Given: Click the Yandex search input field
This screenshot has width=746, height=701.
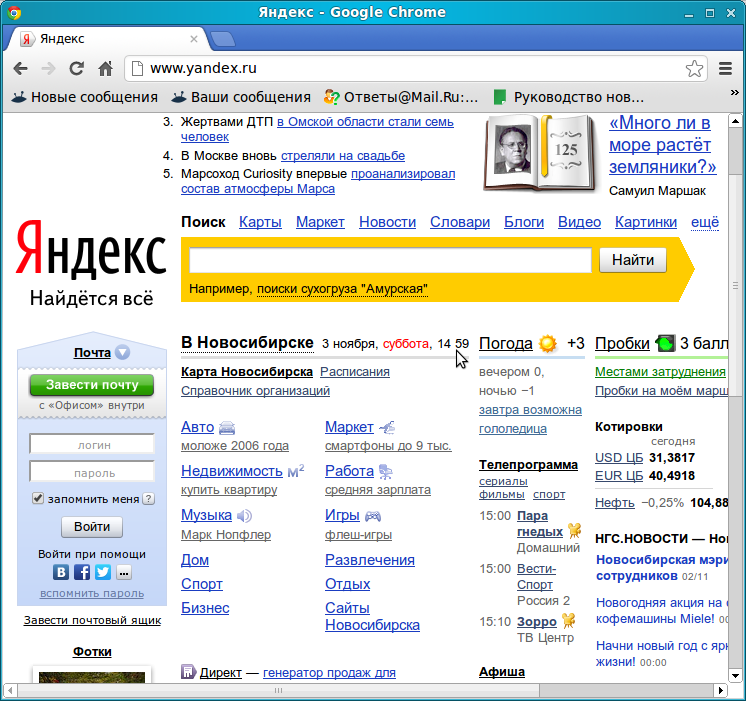Looking at the screenshot, I should click(x=390, y=260).
